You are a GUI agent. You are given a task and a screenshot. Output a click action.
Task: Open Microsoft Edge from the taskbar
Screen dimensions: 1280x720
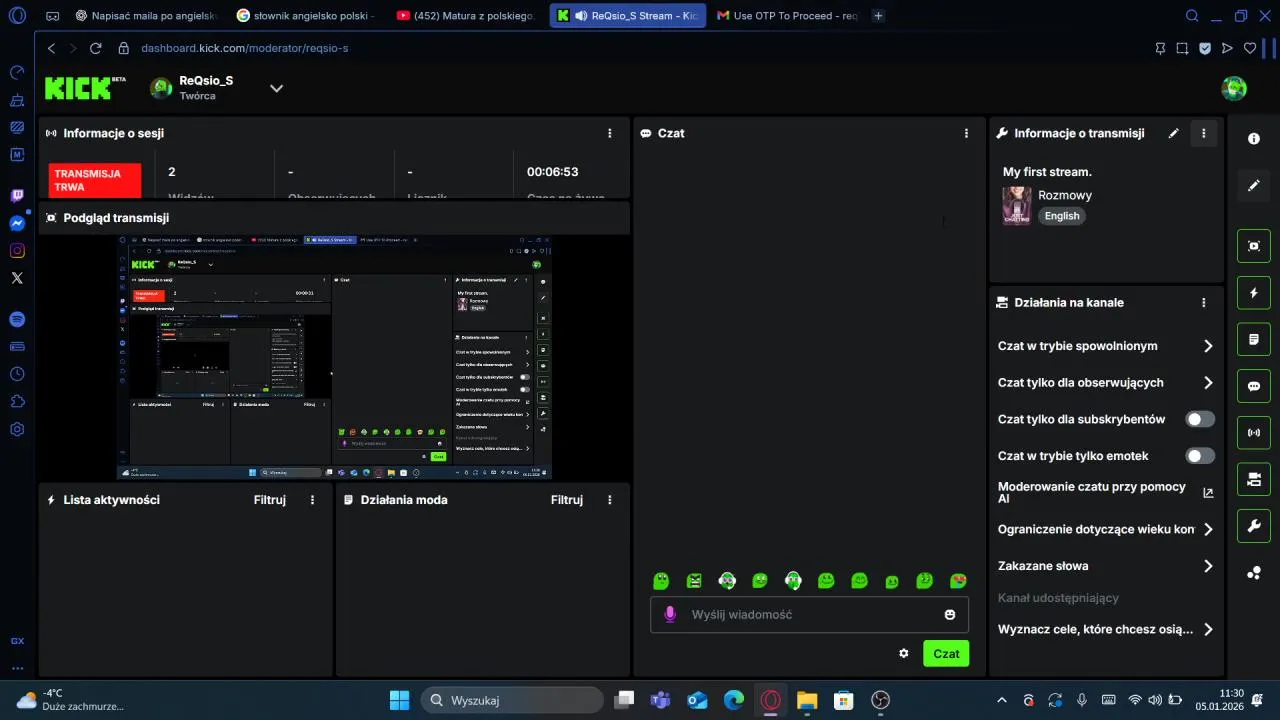[x=734, y=700]
